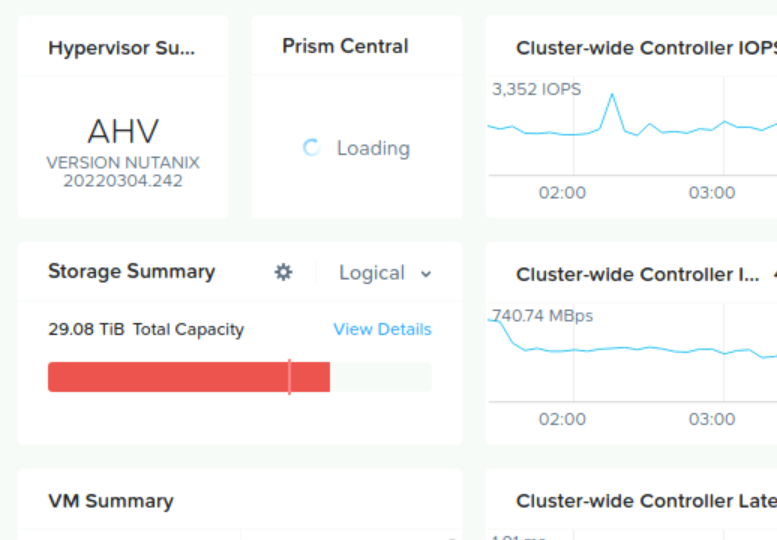Viewport: 777px width, 540px height.
Task: Click 02:00 on the bandwidth chart axis
Action: coord(562,419)
